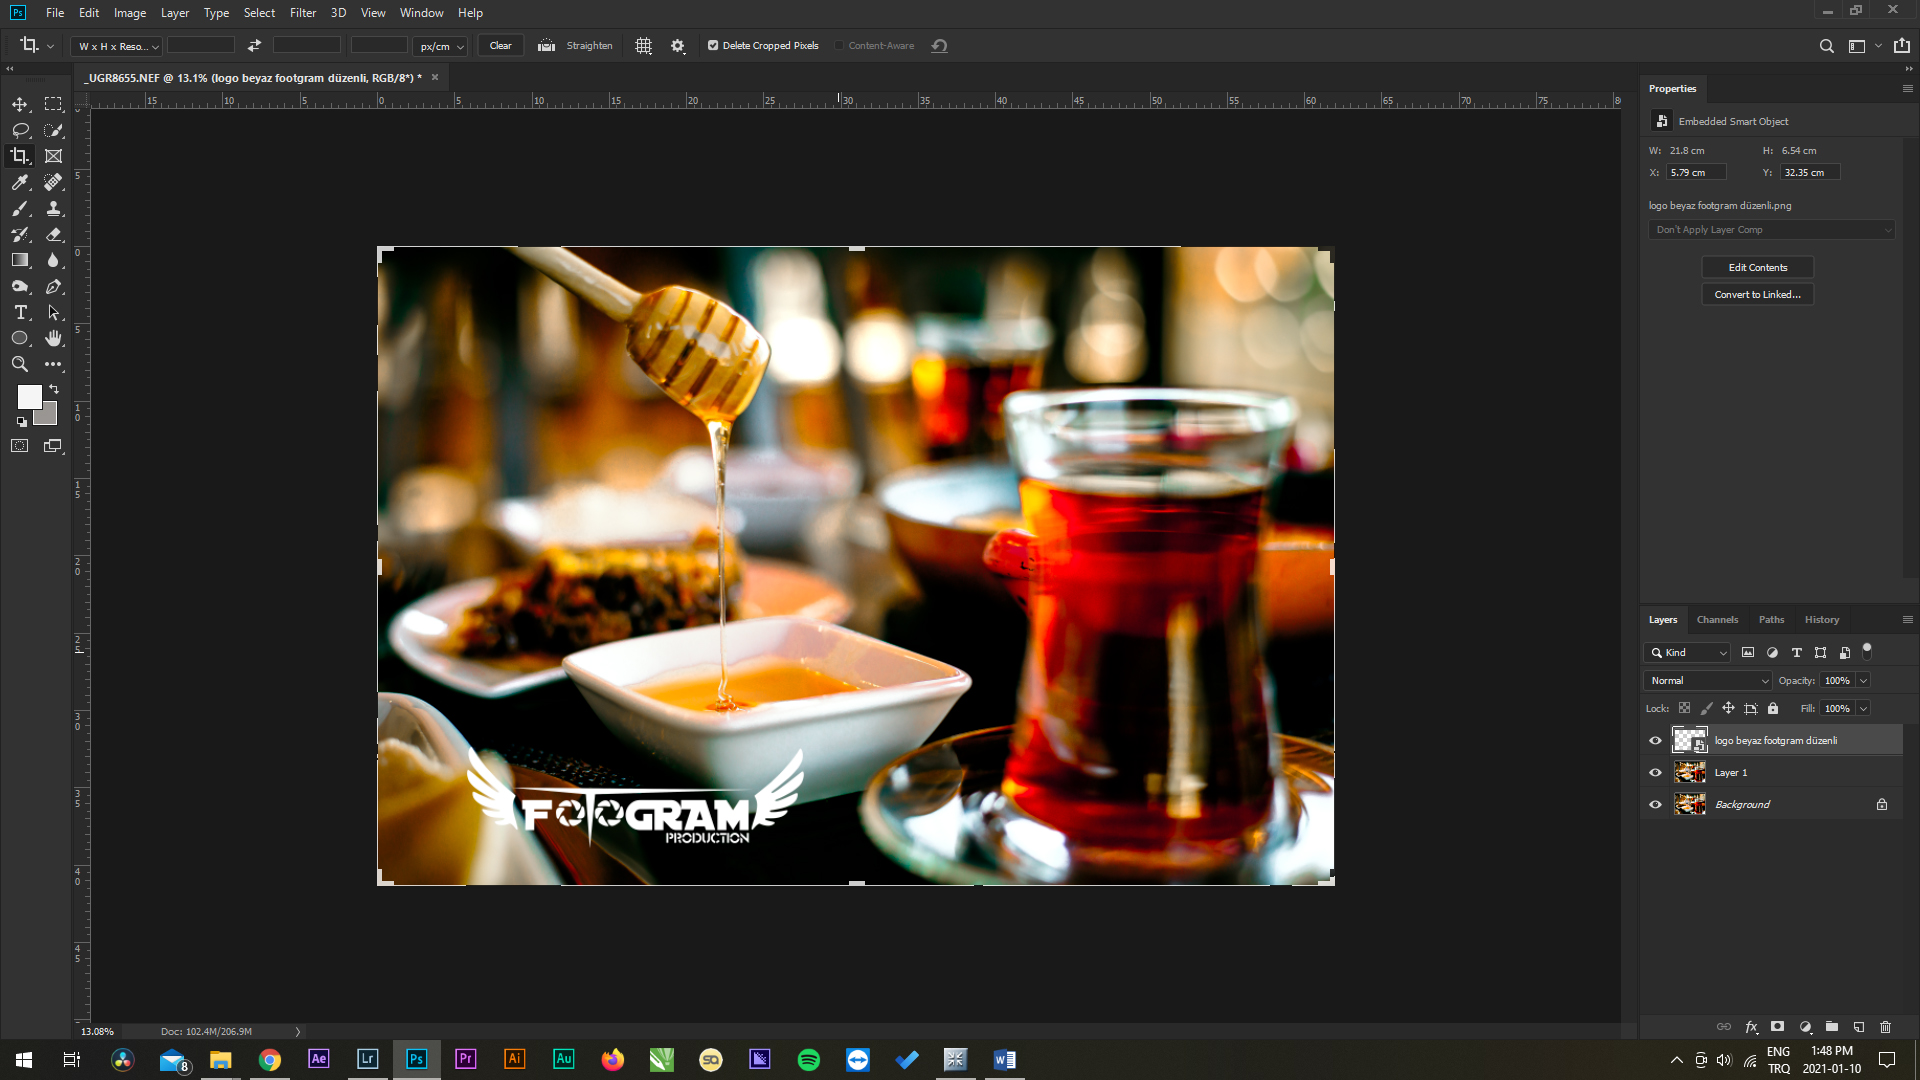The image size is (1920, 1080).
Task: Select the Move tool
Action: 20,103
